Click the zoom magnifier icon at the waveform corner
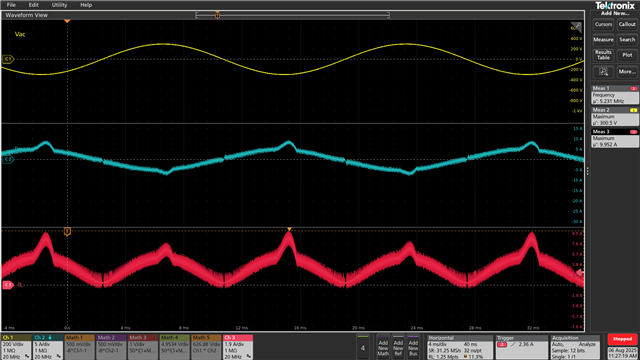Viewport: 640px width, 360px height. click(x=576, y=27)
